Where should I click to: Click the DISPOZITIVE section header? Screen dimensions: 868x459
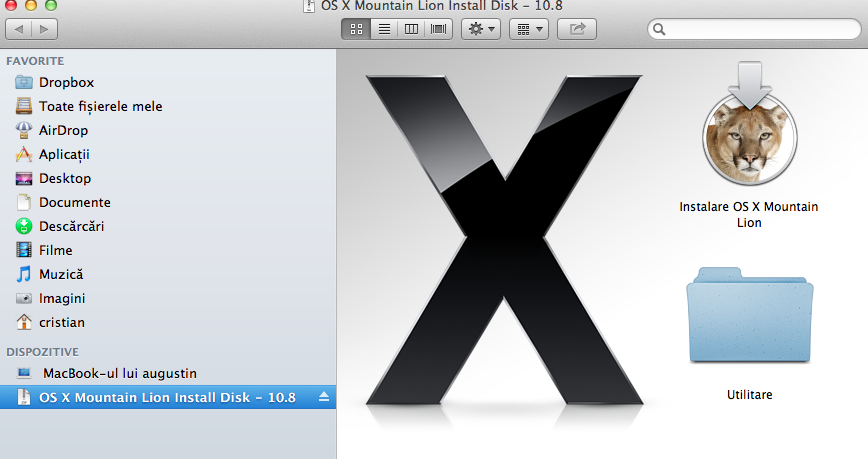[43, 352]
